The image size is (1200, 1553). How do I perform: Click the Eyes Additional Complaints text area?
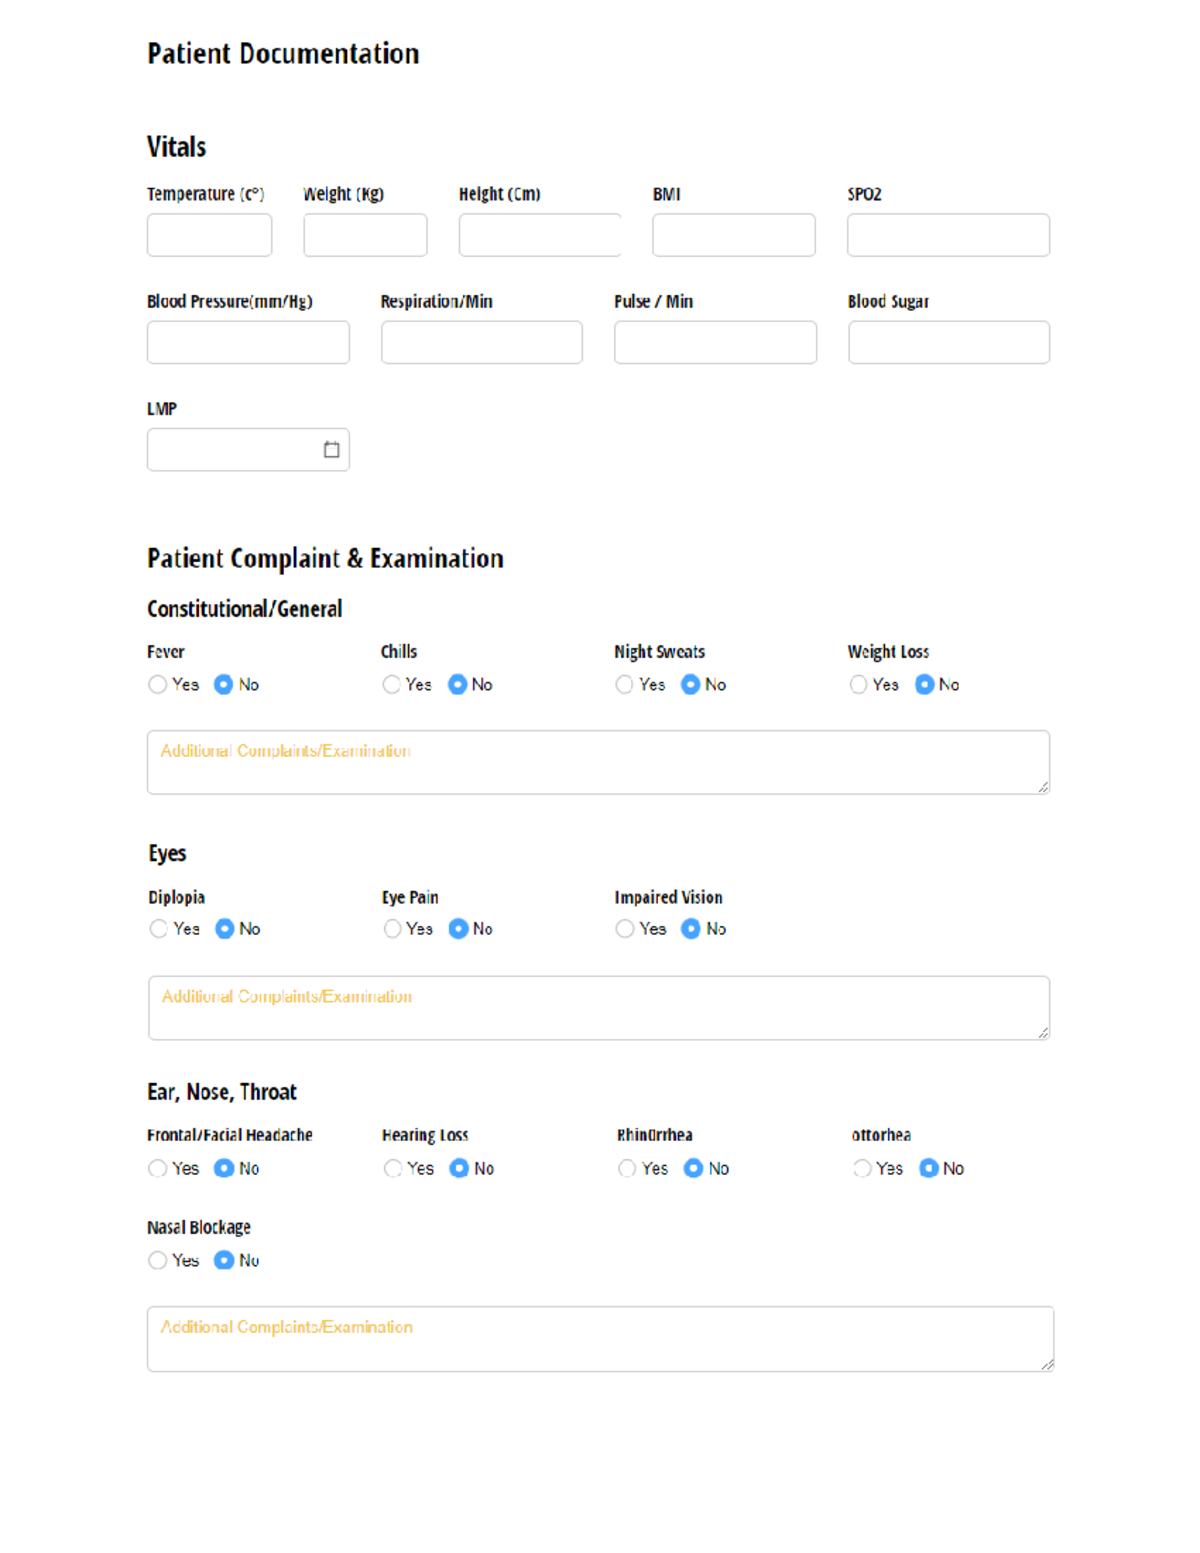[x=598, y=1009]
